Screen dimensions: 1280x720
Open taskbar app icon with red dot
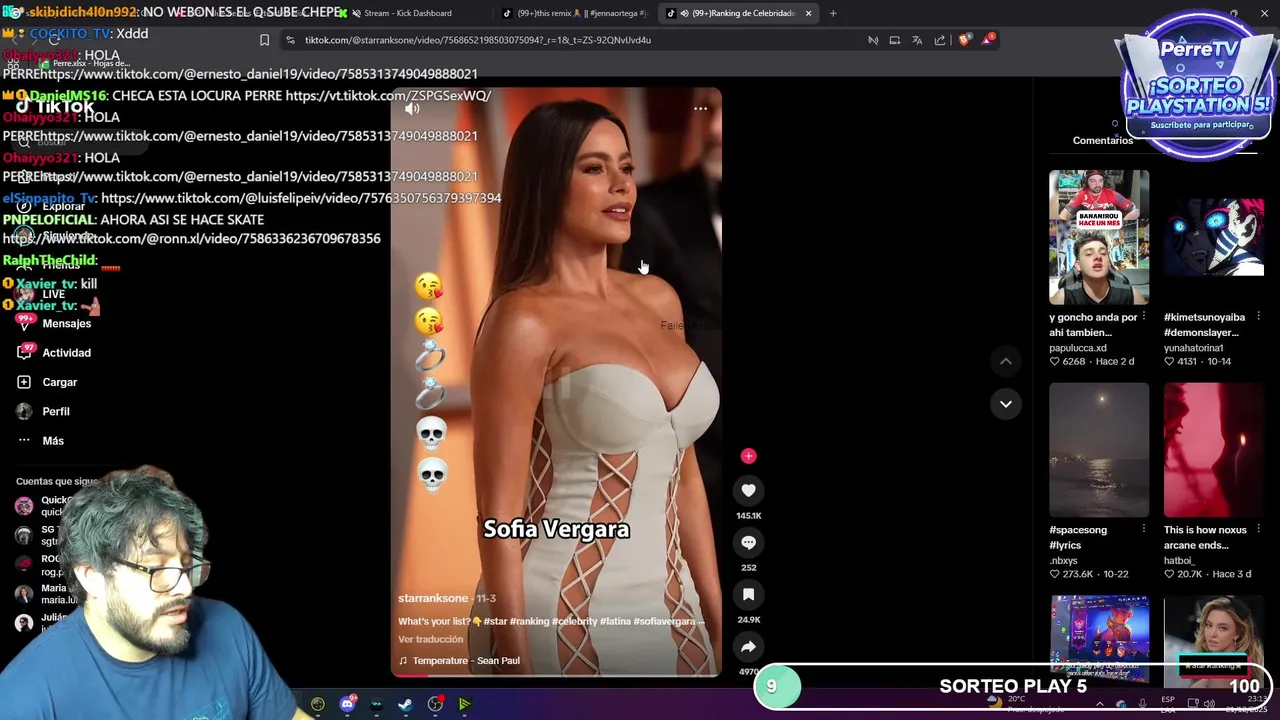pyautogui.click(x=435, y=704)
